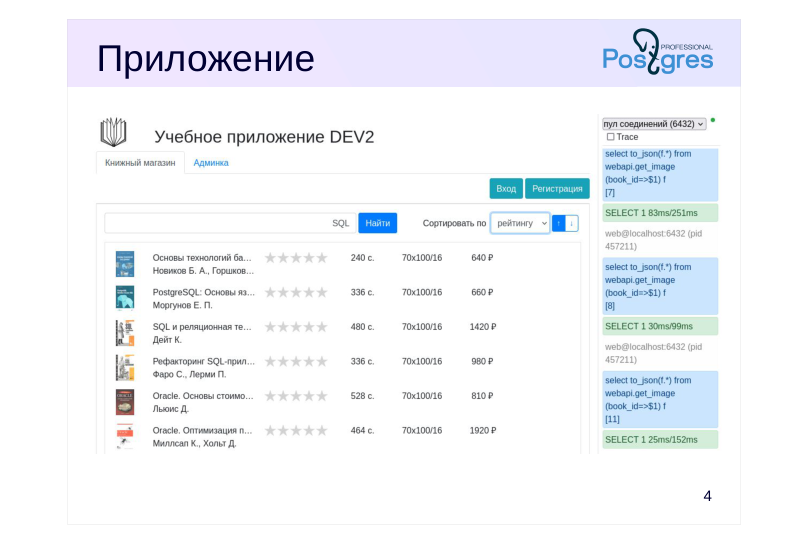Click the price 640 ₽

point(482,258)
